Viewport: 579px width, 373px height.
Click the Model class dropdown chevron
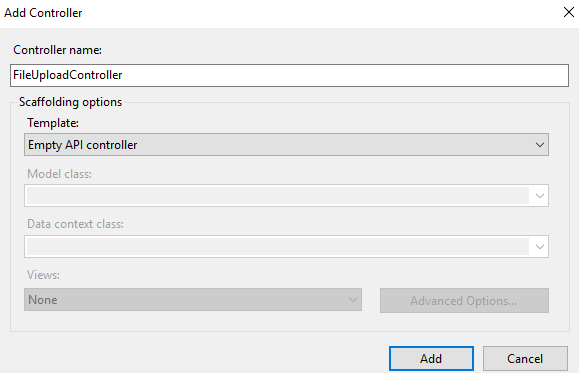(539, 196)
